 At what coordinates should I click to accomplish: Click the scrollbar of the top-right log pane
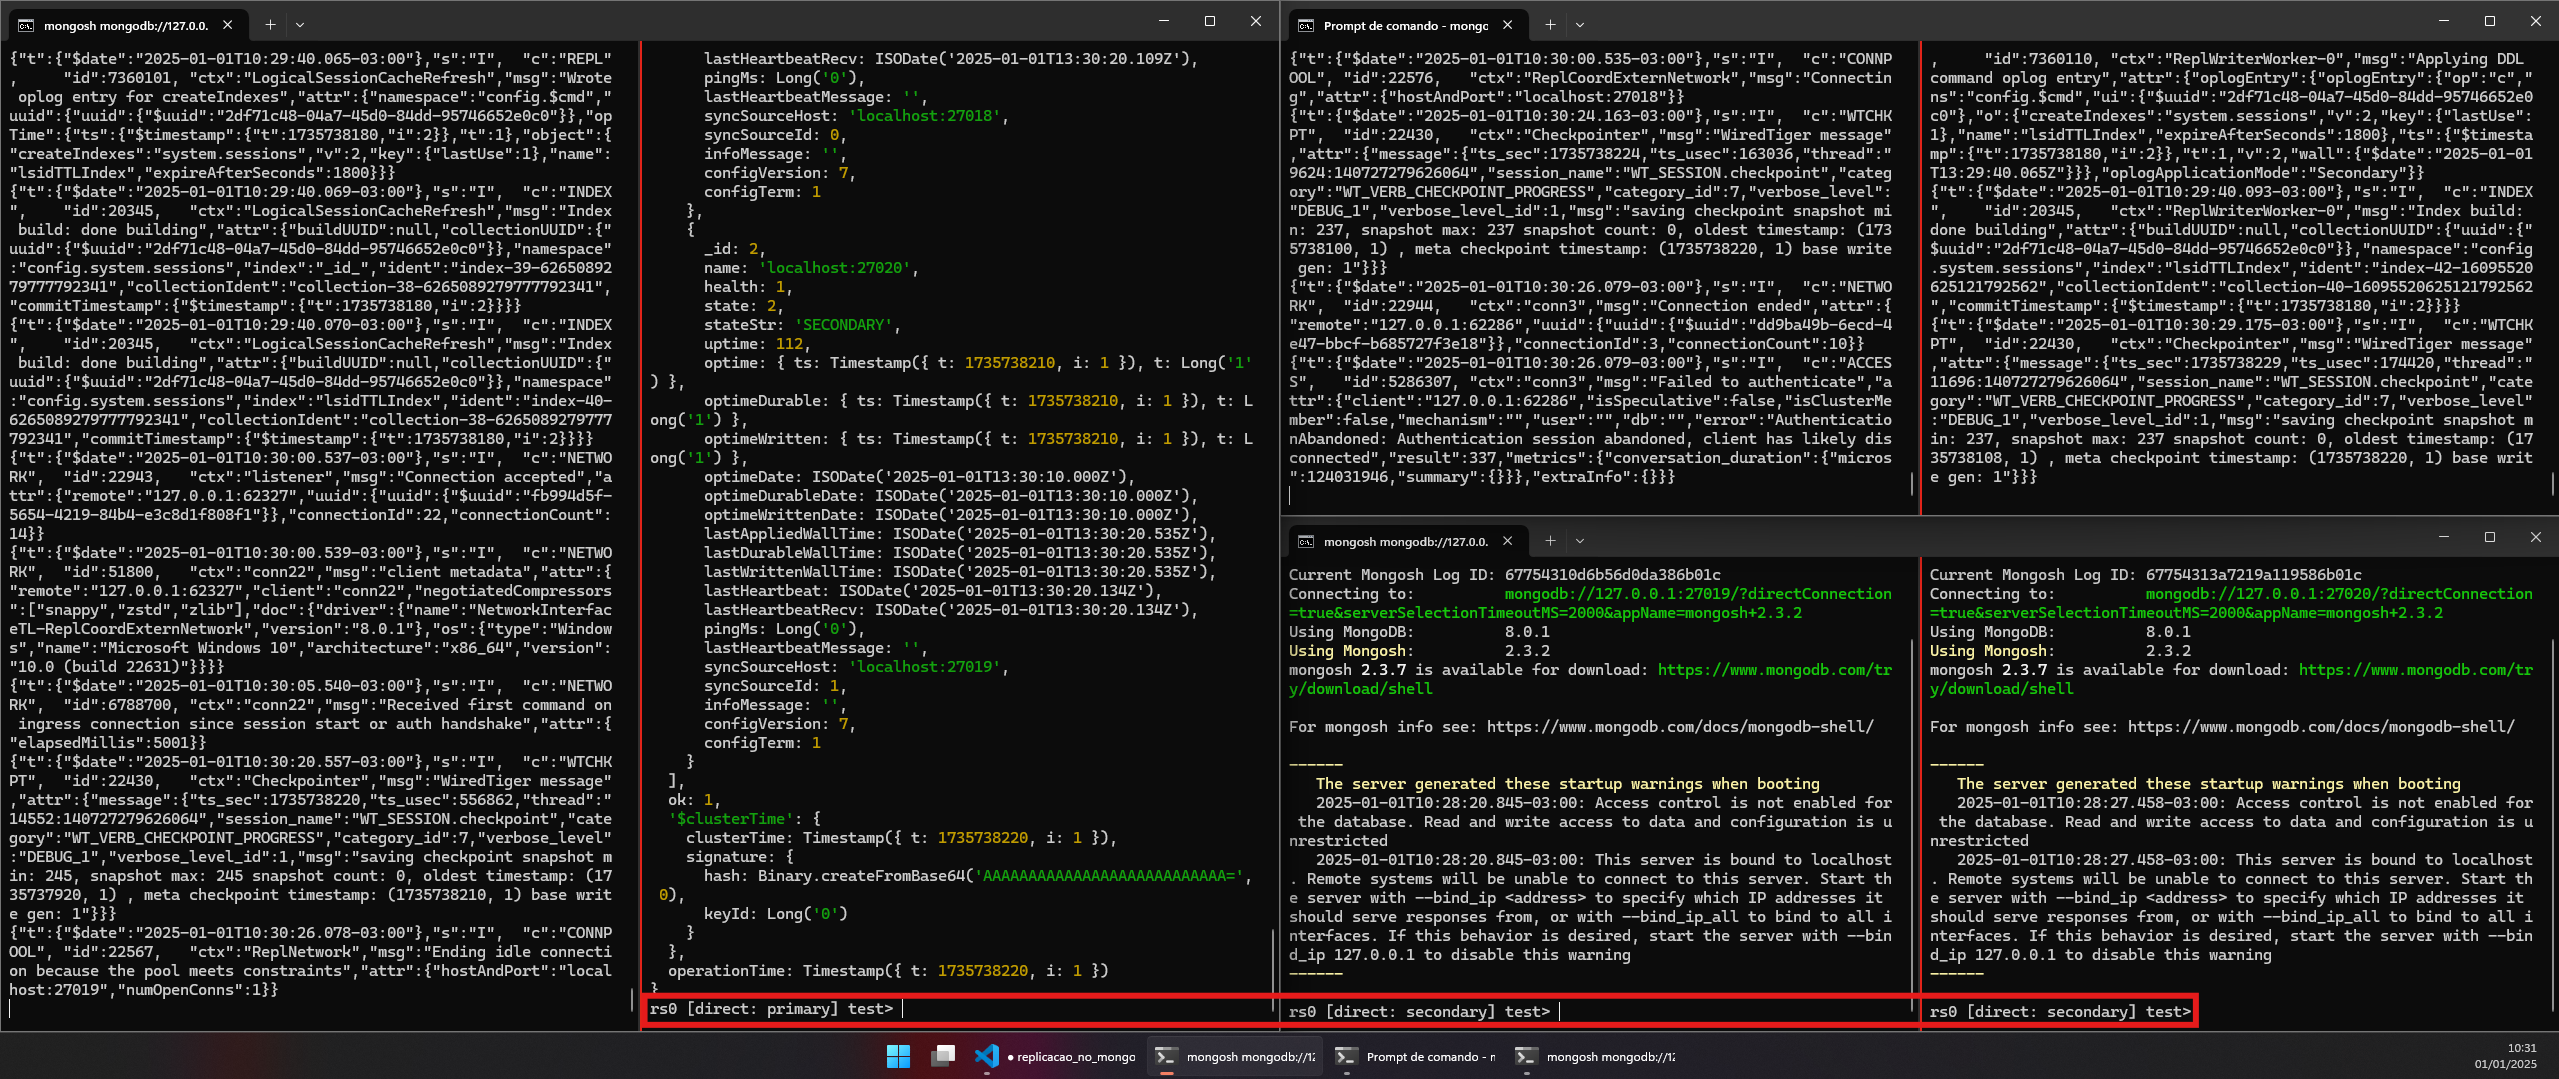click(x=2552, y=483)
